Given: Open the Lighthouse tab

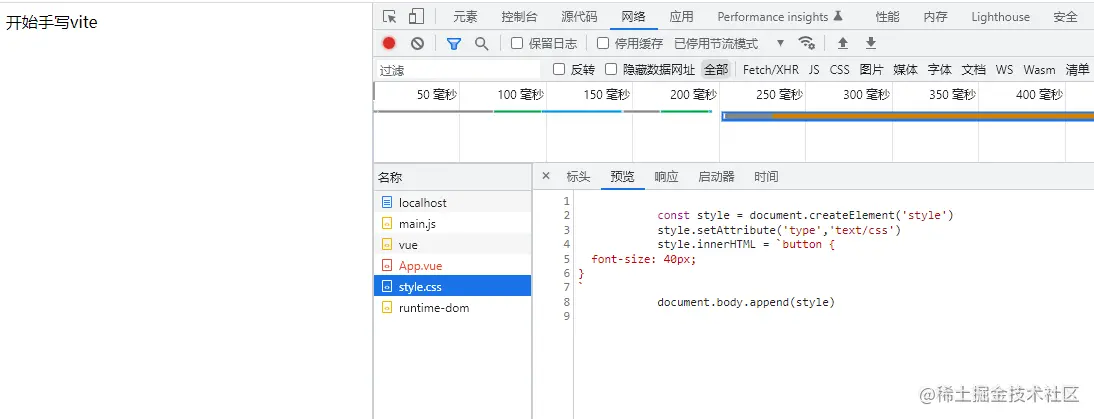Looking at the screenshot, I should point(1001,17).
